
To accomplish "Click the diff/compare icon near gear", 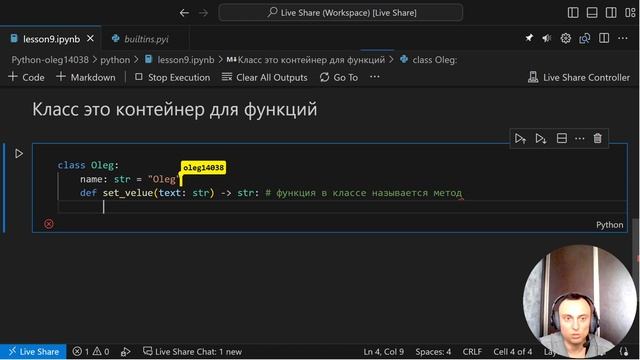I will [x=584, y=38].
